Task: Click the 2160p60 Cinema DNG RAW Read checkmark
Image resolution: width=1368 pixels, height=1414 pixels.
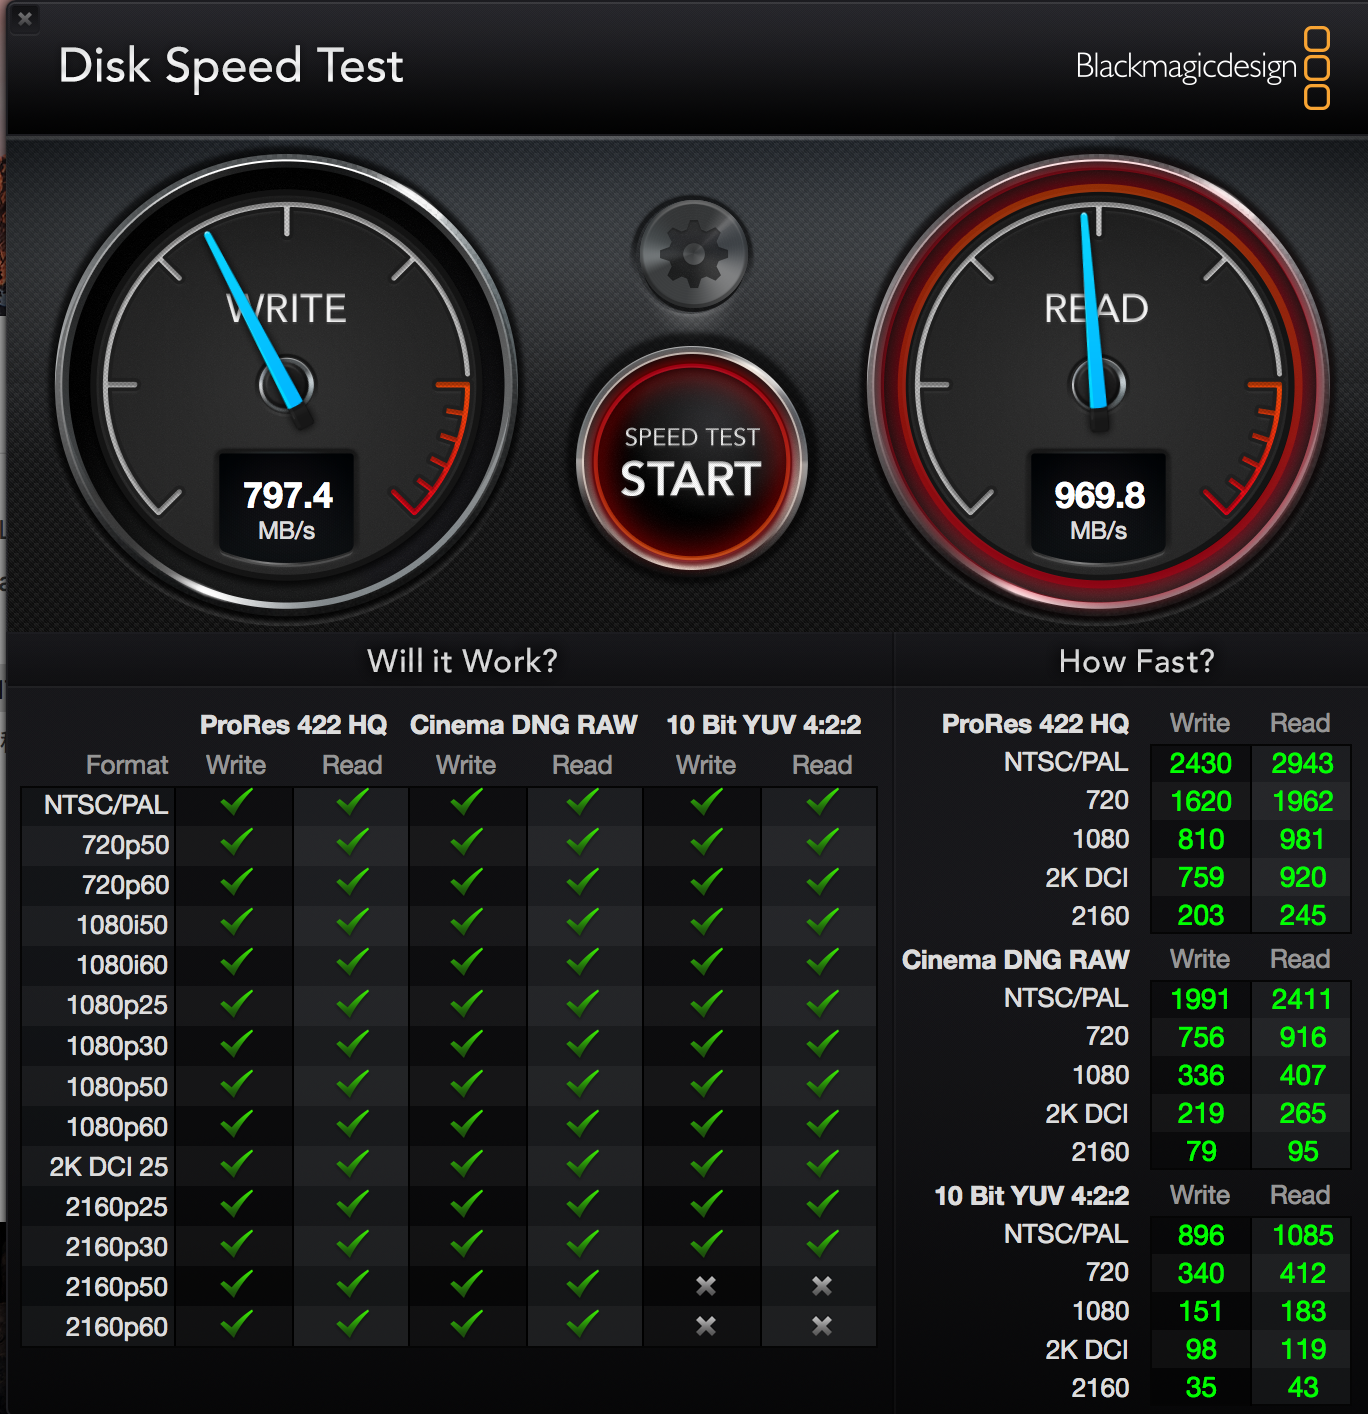Action: (583, 1324)
